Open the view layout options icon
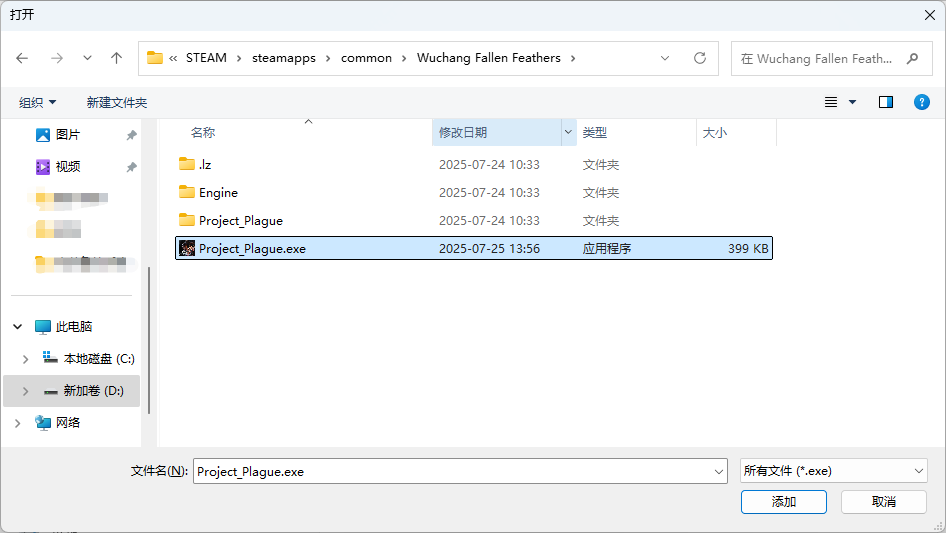Viewport: 946px width, 533px height. tap(831, 102)
